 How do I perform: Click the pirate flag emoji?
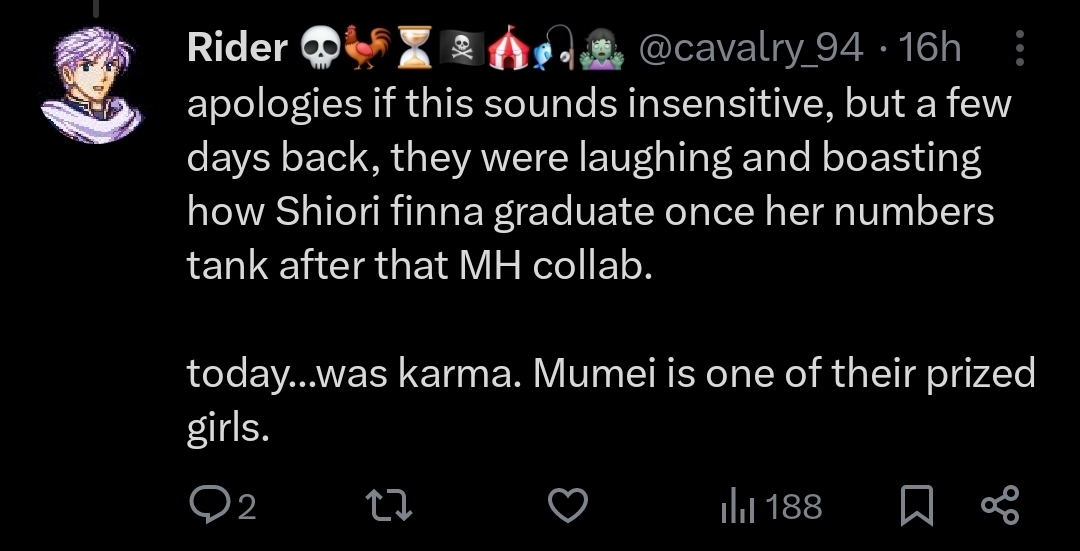[457, 48]
